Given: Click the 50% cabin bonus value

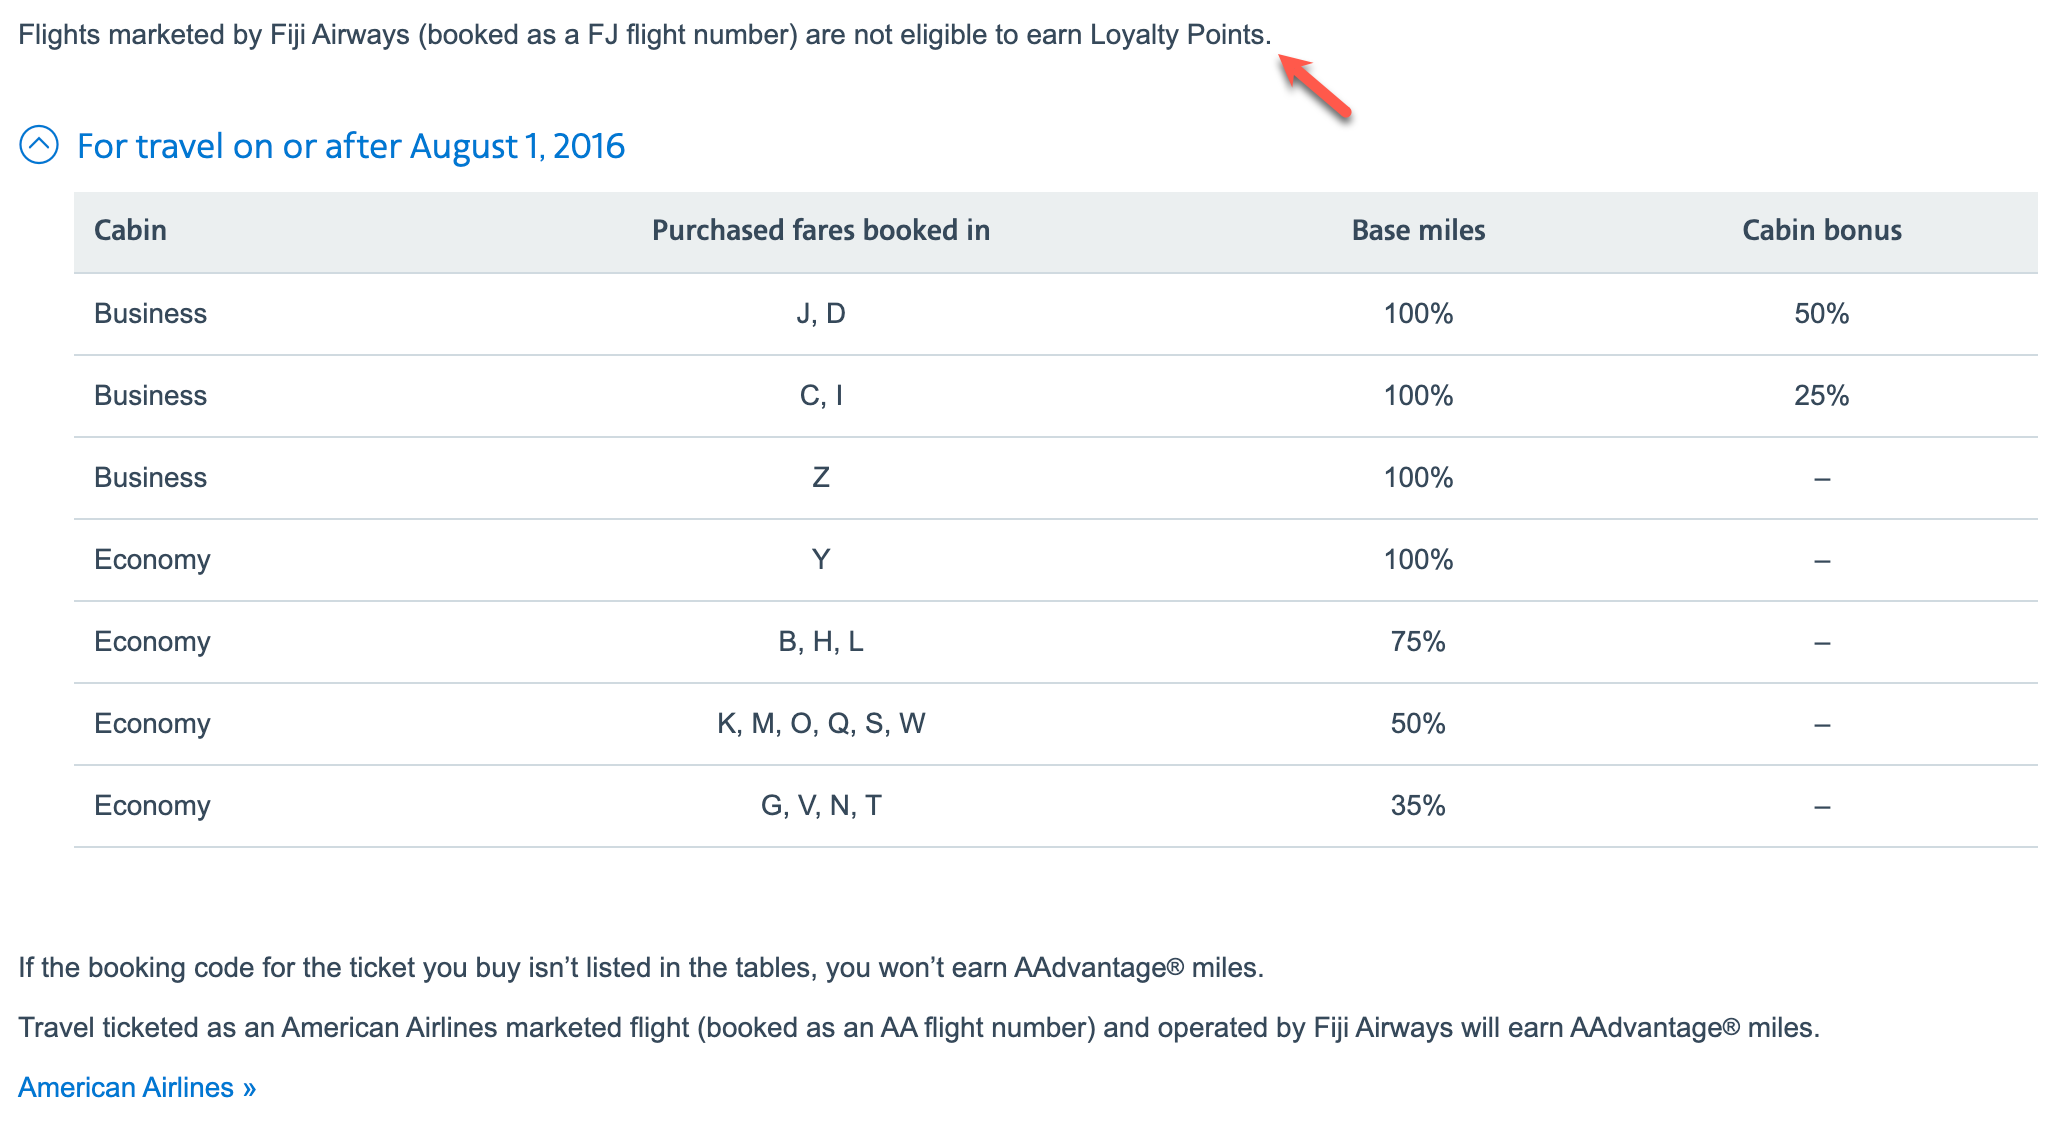Looking at the screenshot, I should (1822, 312).
